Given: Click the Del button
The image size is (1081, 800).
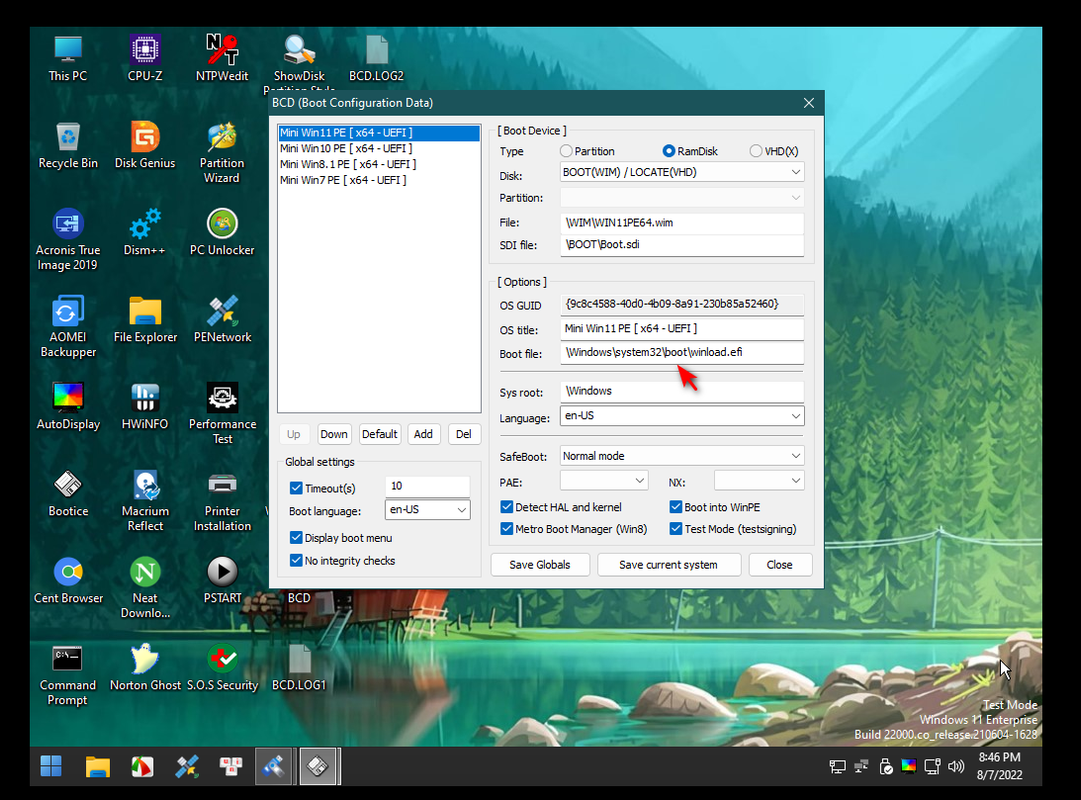Looking at the screenshot, I should click(464, 434).
